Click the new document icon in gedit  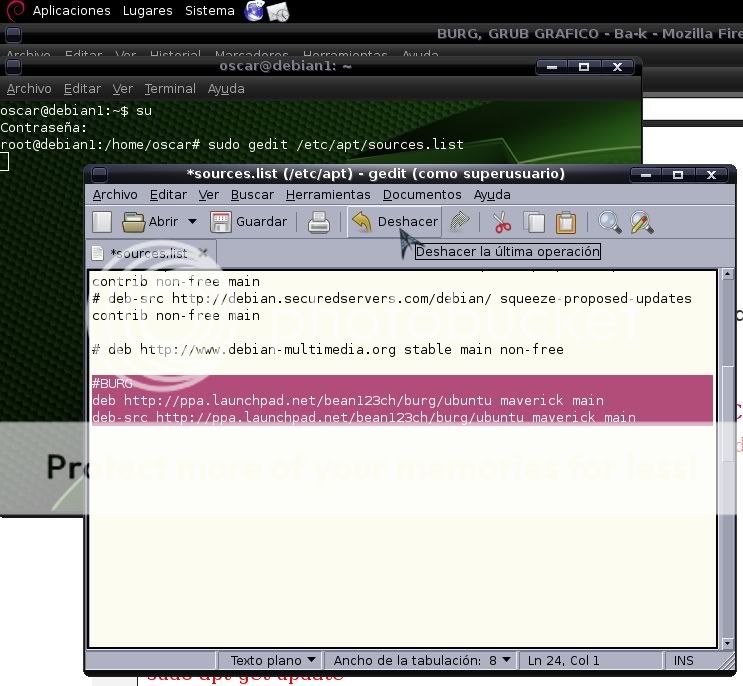[102, 222]
